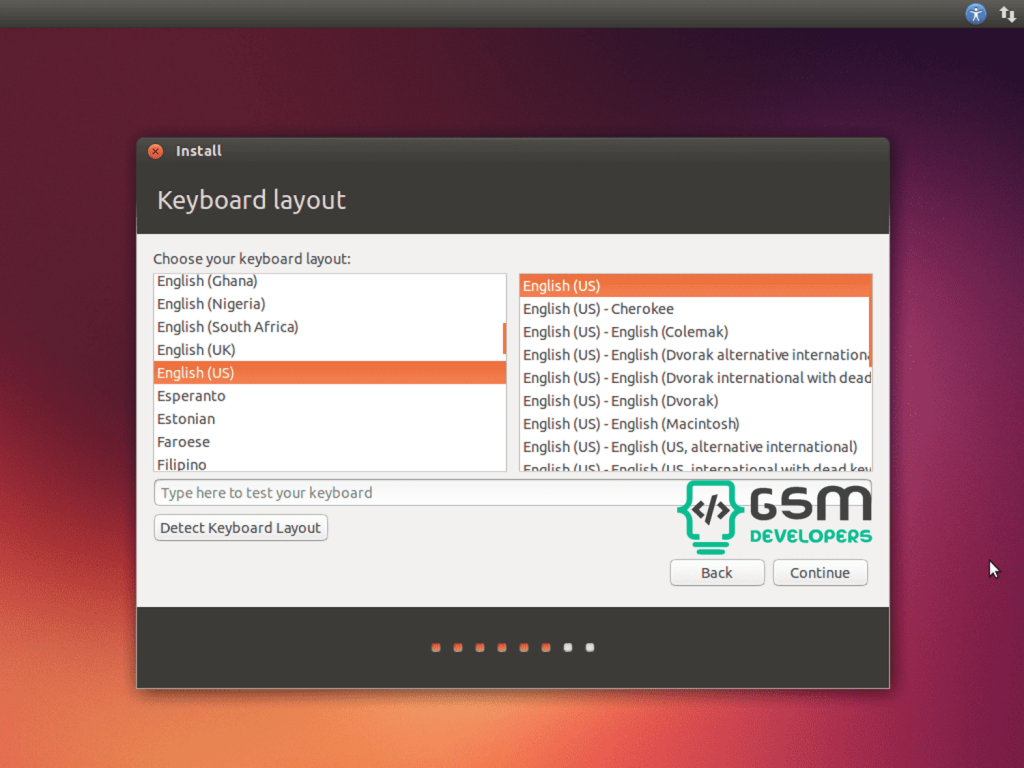
Task: Select Esperanto from the layout list
Action: coord(191,396)
